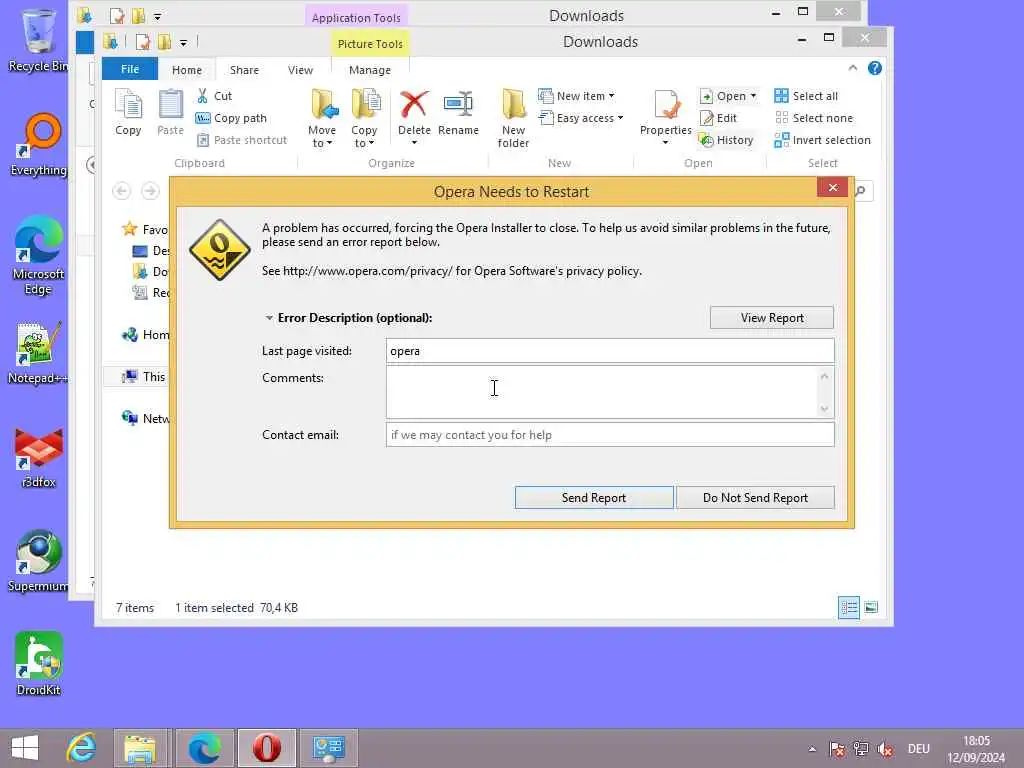Open the Explorer help question mark
Viewport: 1024px width, 768px height.
[x=875, y=68]
